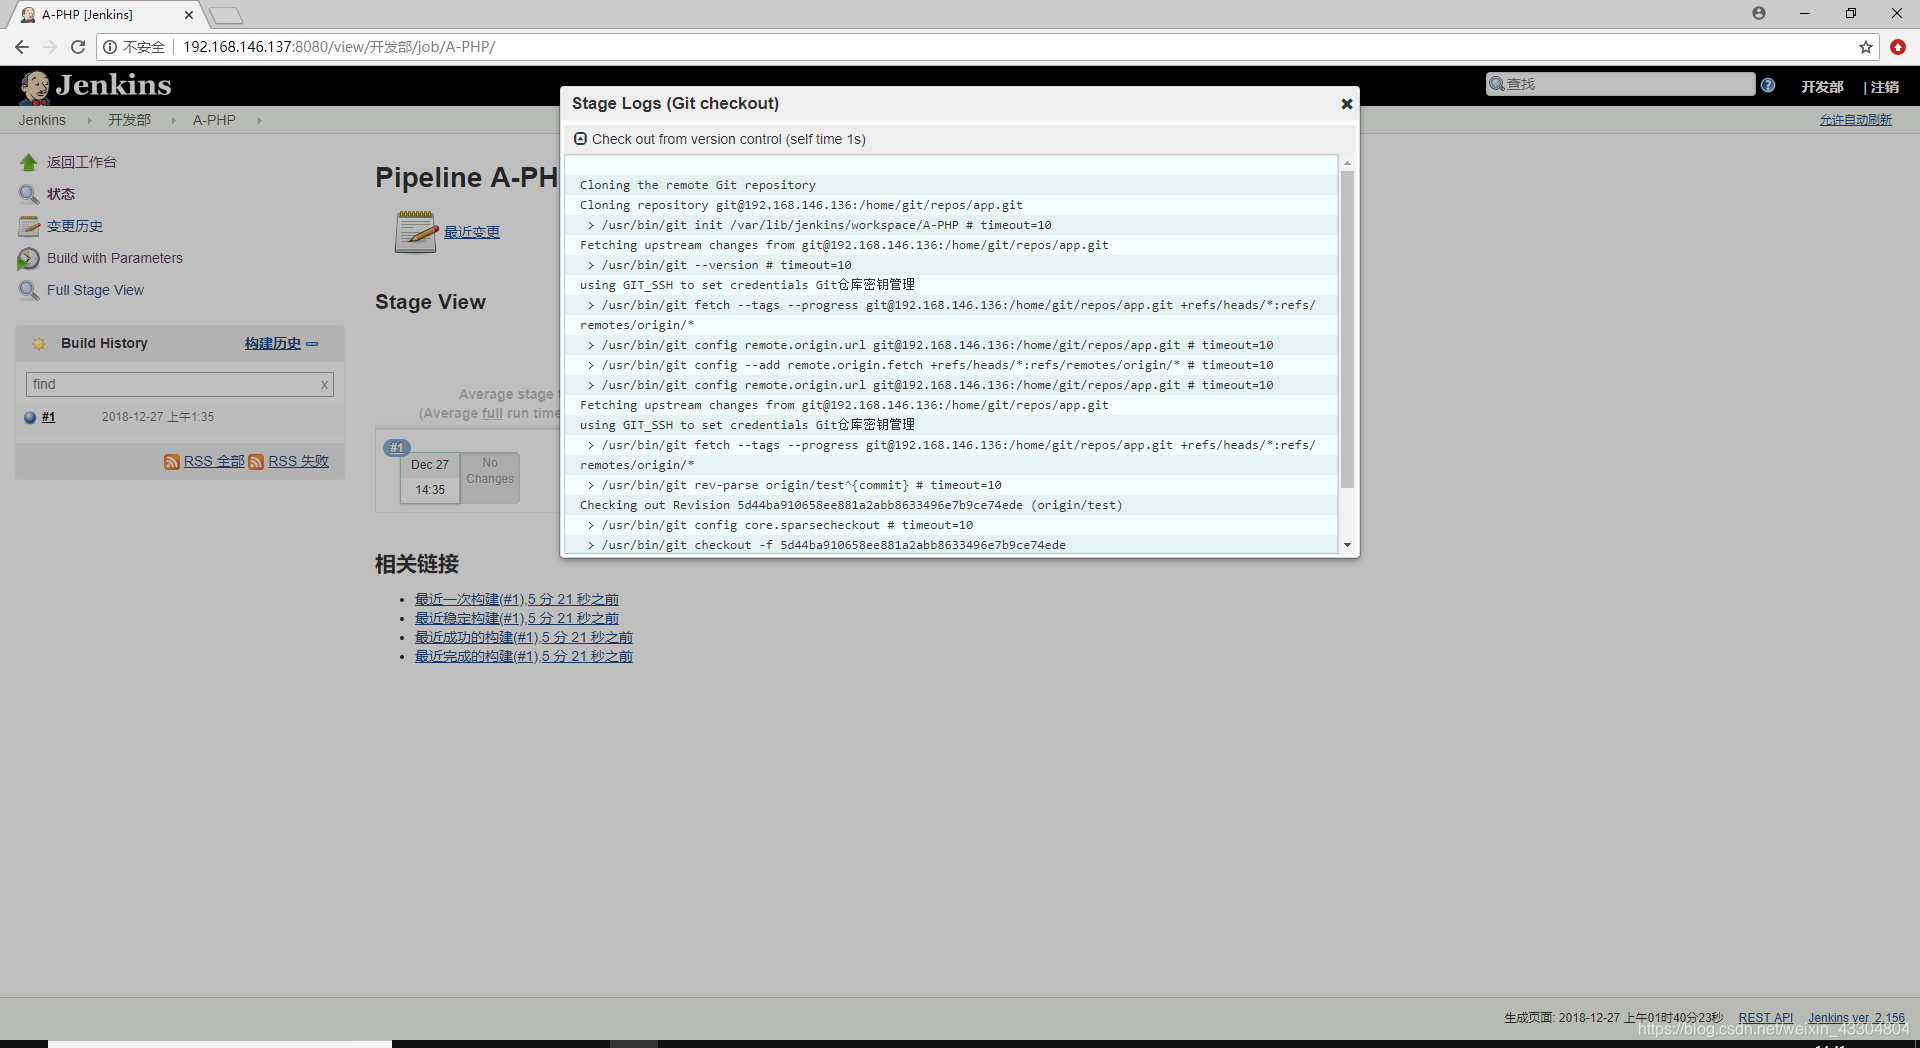Open the A-PHP breadcrumb
This screenshot has width=1920, height=1048.
click(214, 120)
